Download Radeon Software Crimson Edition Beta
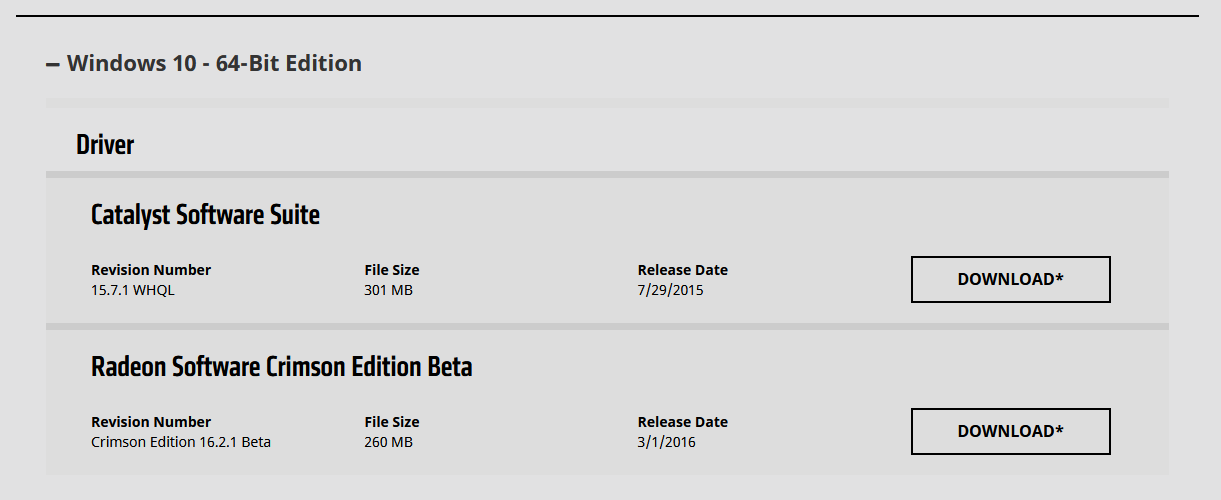1221x500 pixels. click(1010, 432)
